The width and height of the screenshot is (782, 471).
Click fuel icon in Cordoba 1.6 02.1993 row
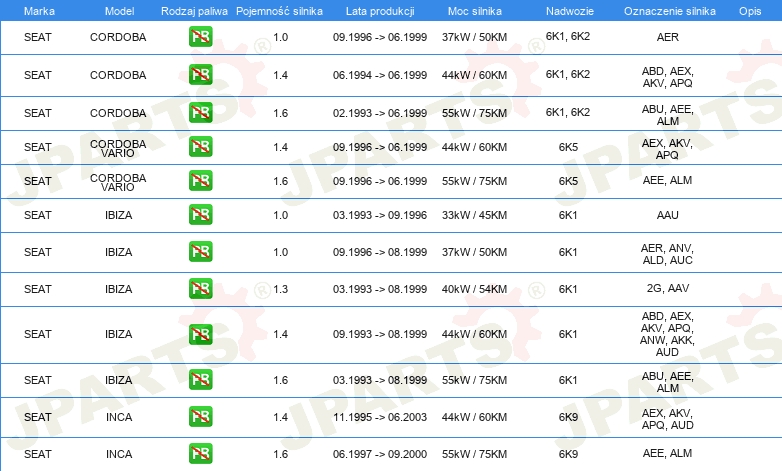pyautogui.click(x=200, y=113)
